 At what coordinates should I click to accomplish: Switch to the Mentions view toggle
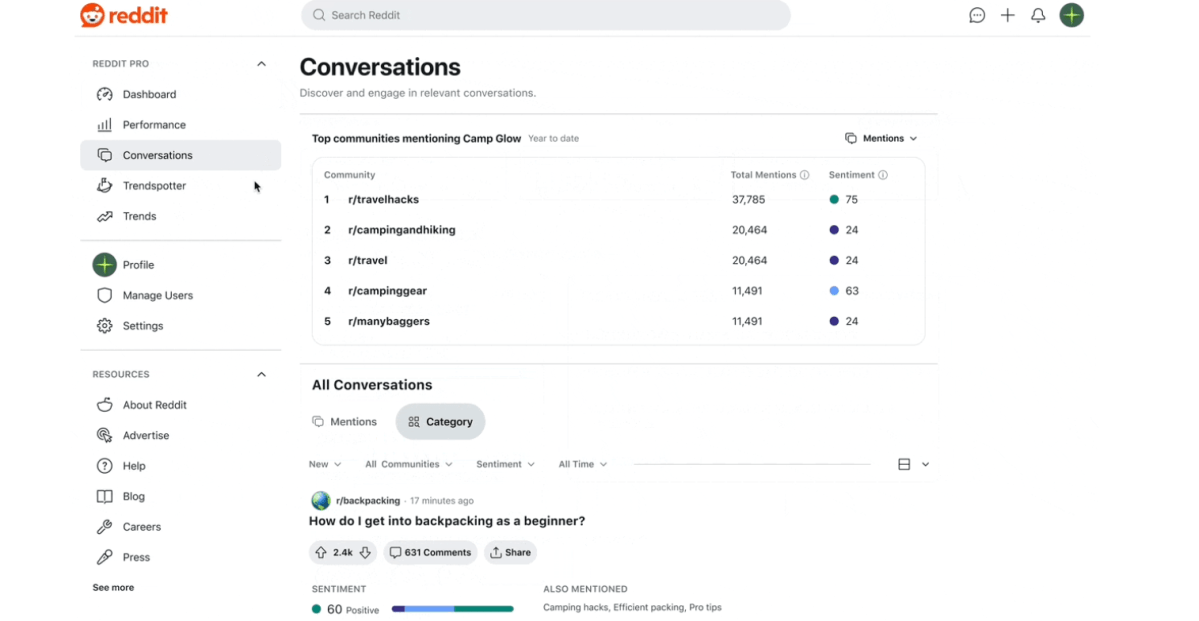345,422
